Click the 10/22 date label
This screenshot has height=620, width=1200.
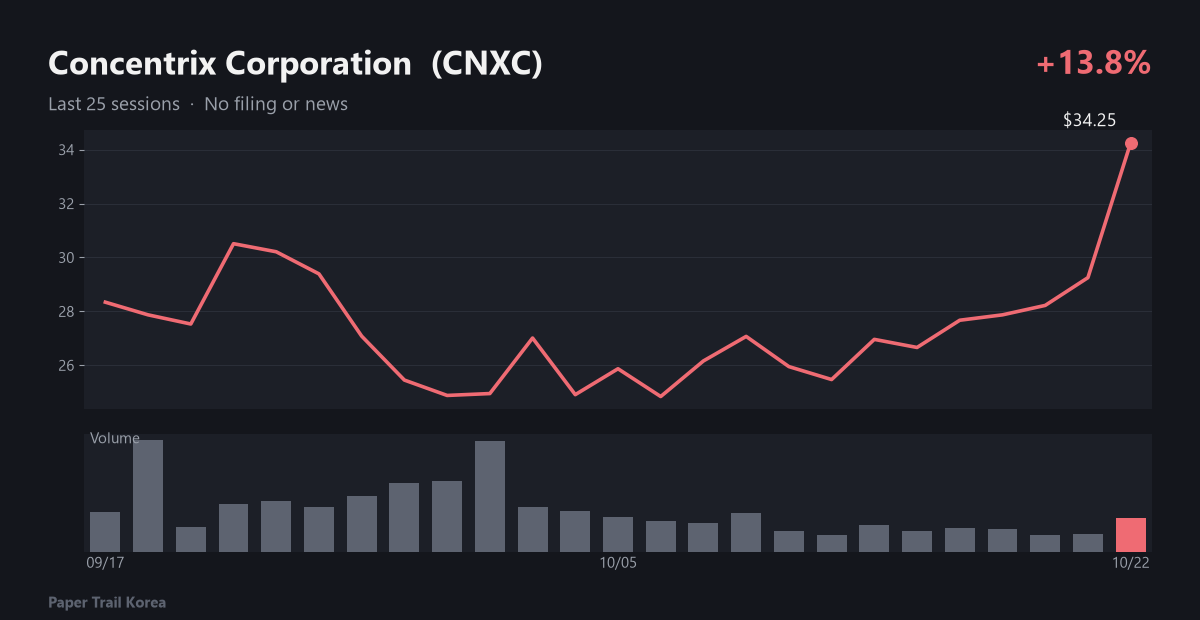1131,563
